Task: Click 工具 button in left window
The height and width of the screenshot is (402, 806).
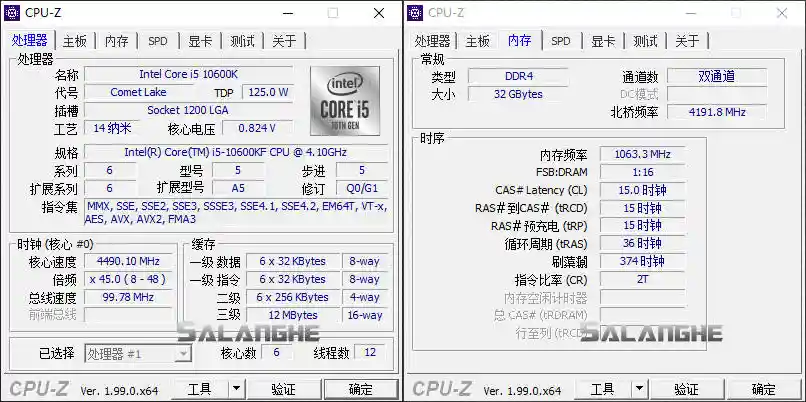Action: 199,390
